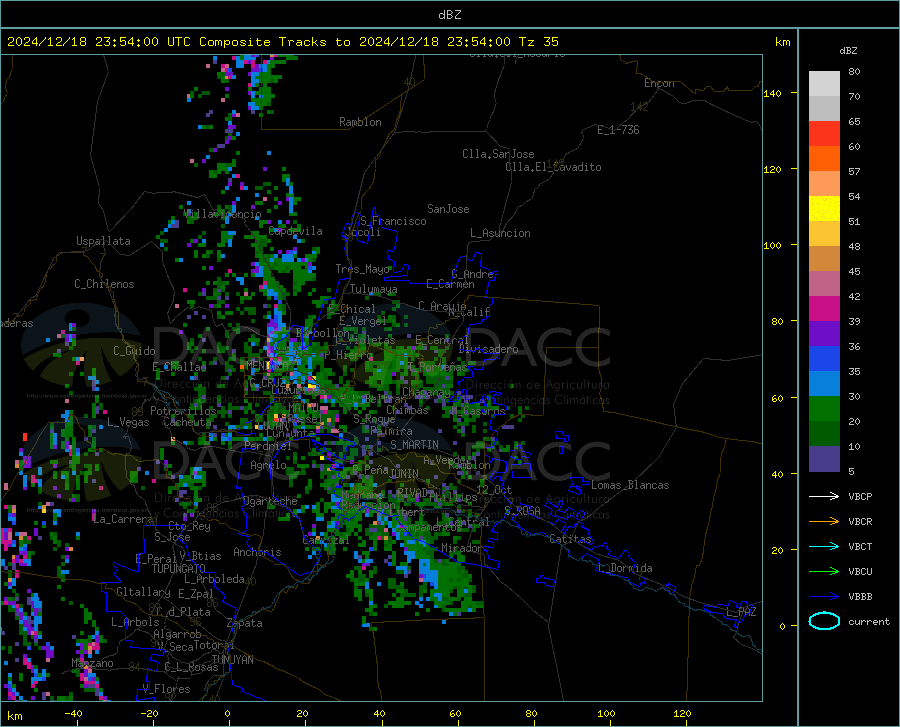Image resolution: width=900 pixels, height=727 pixels.
Task: Click the 140 km tick label
Action: coord(772,93)
